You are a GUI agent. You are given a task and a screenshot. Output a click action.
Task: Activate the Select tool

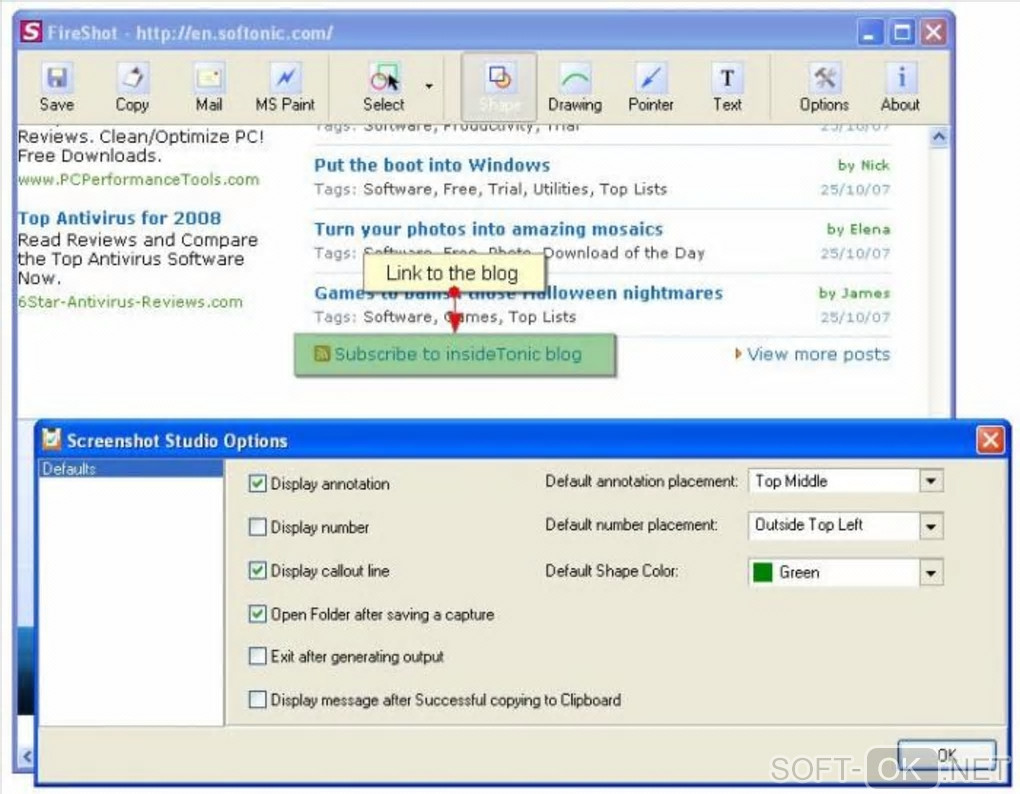click(383, 88)
